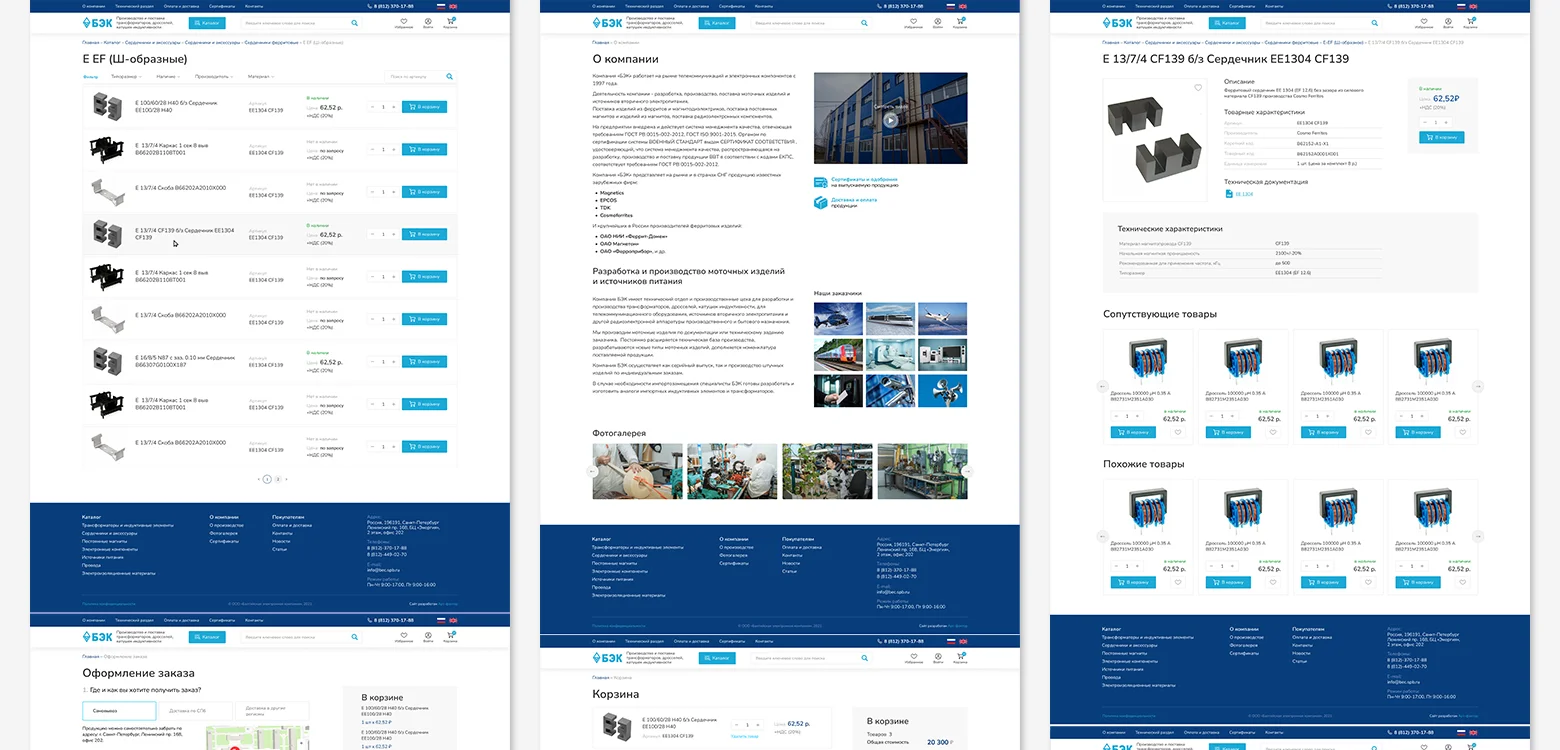Toggle the favorite heart on the E 13/7/4 product image
This screenshot has height=750, width=1560.
[x=1198, y=88]
